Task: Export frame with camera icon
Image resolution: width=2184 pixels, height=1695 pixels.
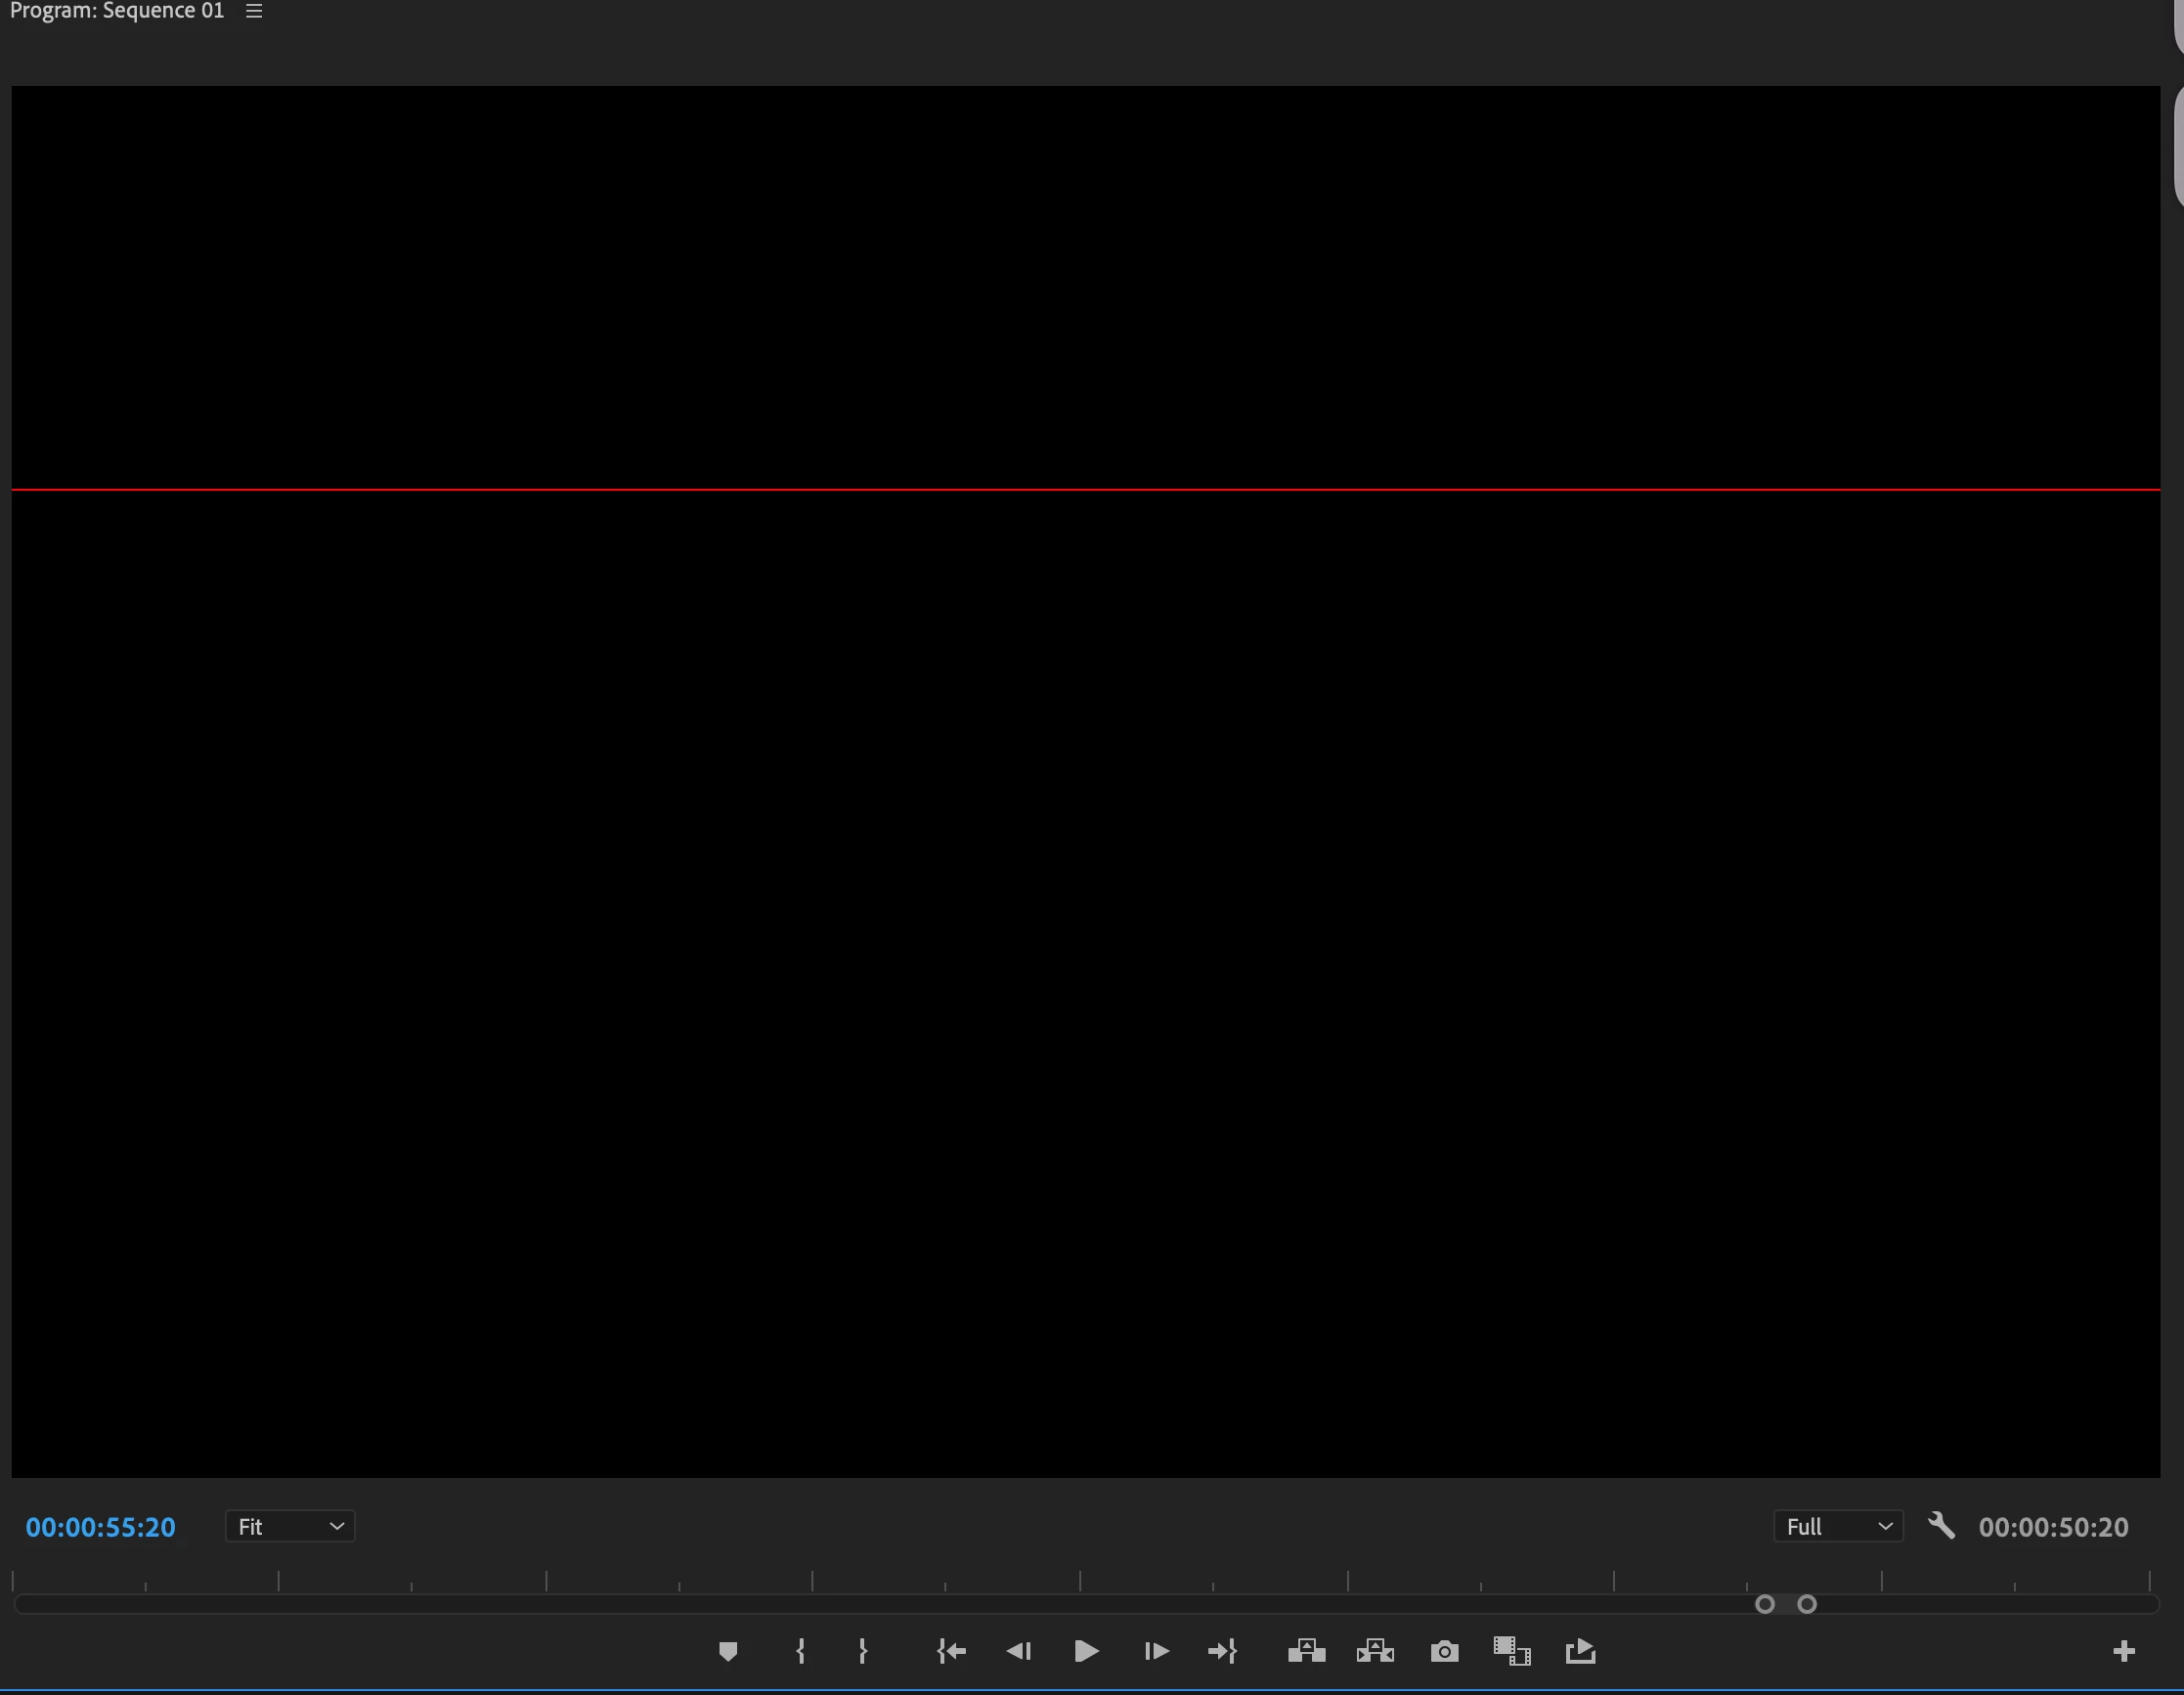Action: 1444,1651
